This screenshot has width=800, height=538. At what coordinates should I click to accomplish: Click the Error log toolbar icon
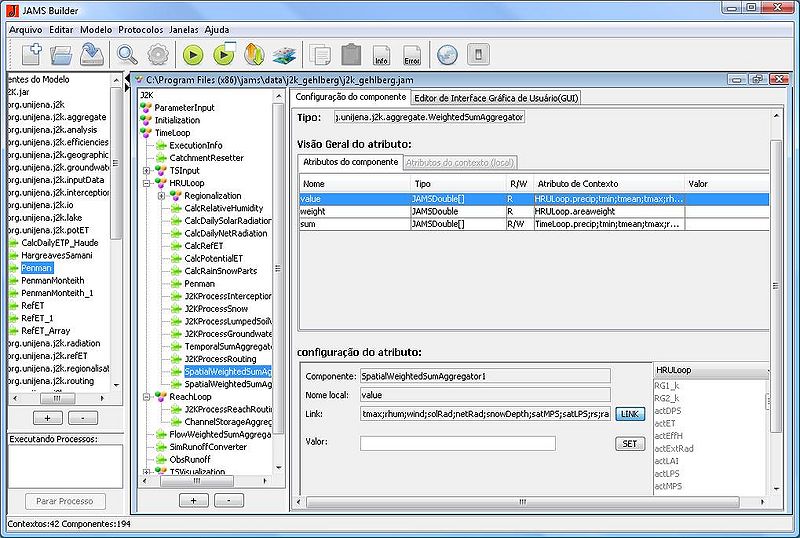pyautogui.click(x=411, y=54)
